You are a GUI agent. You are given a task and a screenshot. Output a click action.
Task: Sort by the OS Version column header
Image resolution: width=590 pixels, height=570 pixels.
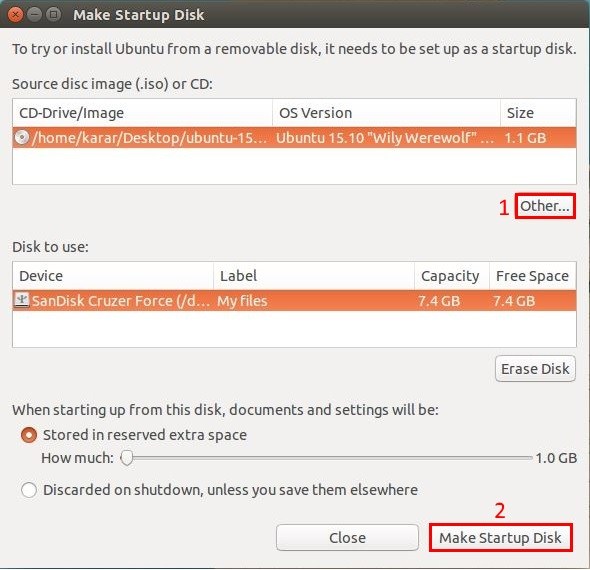coord(386,113)
